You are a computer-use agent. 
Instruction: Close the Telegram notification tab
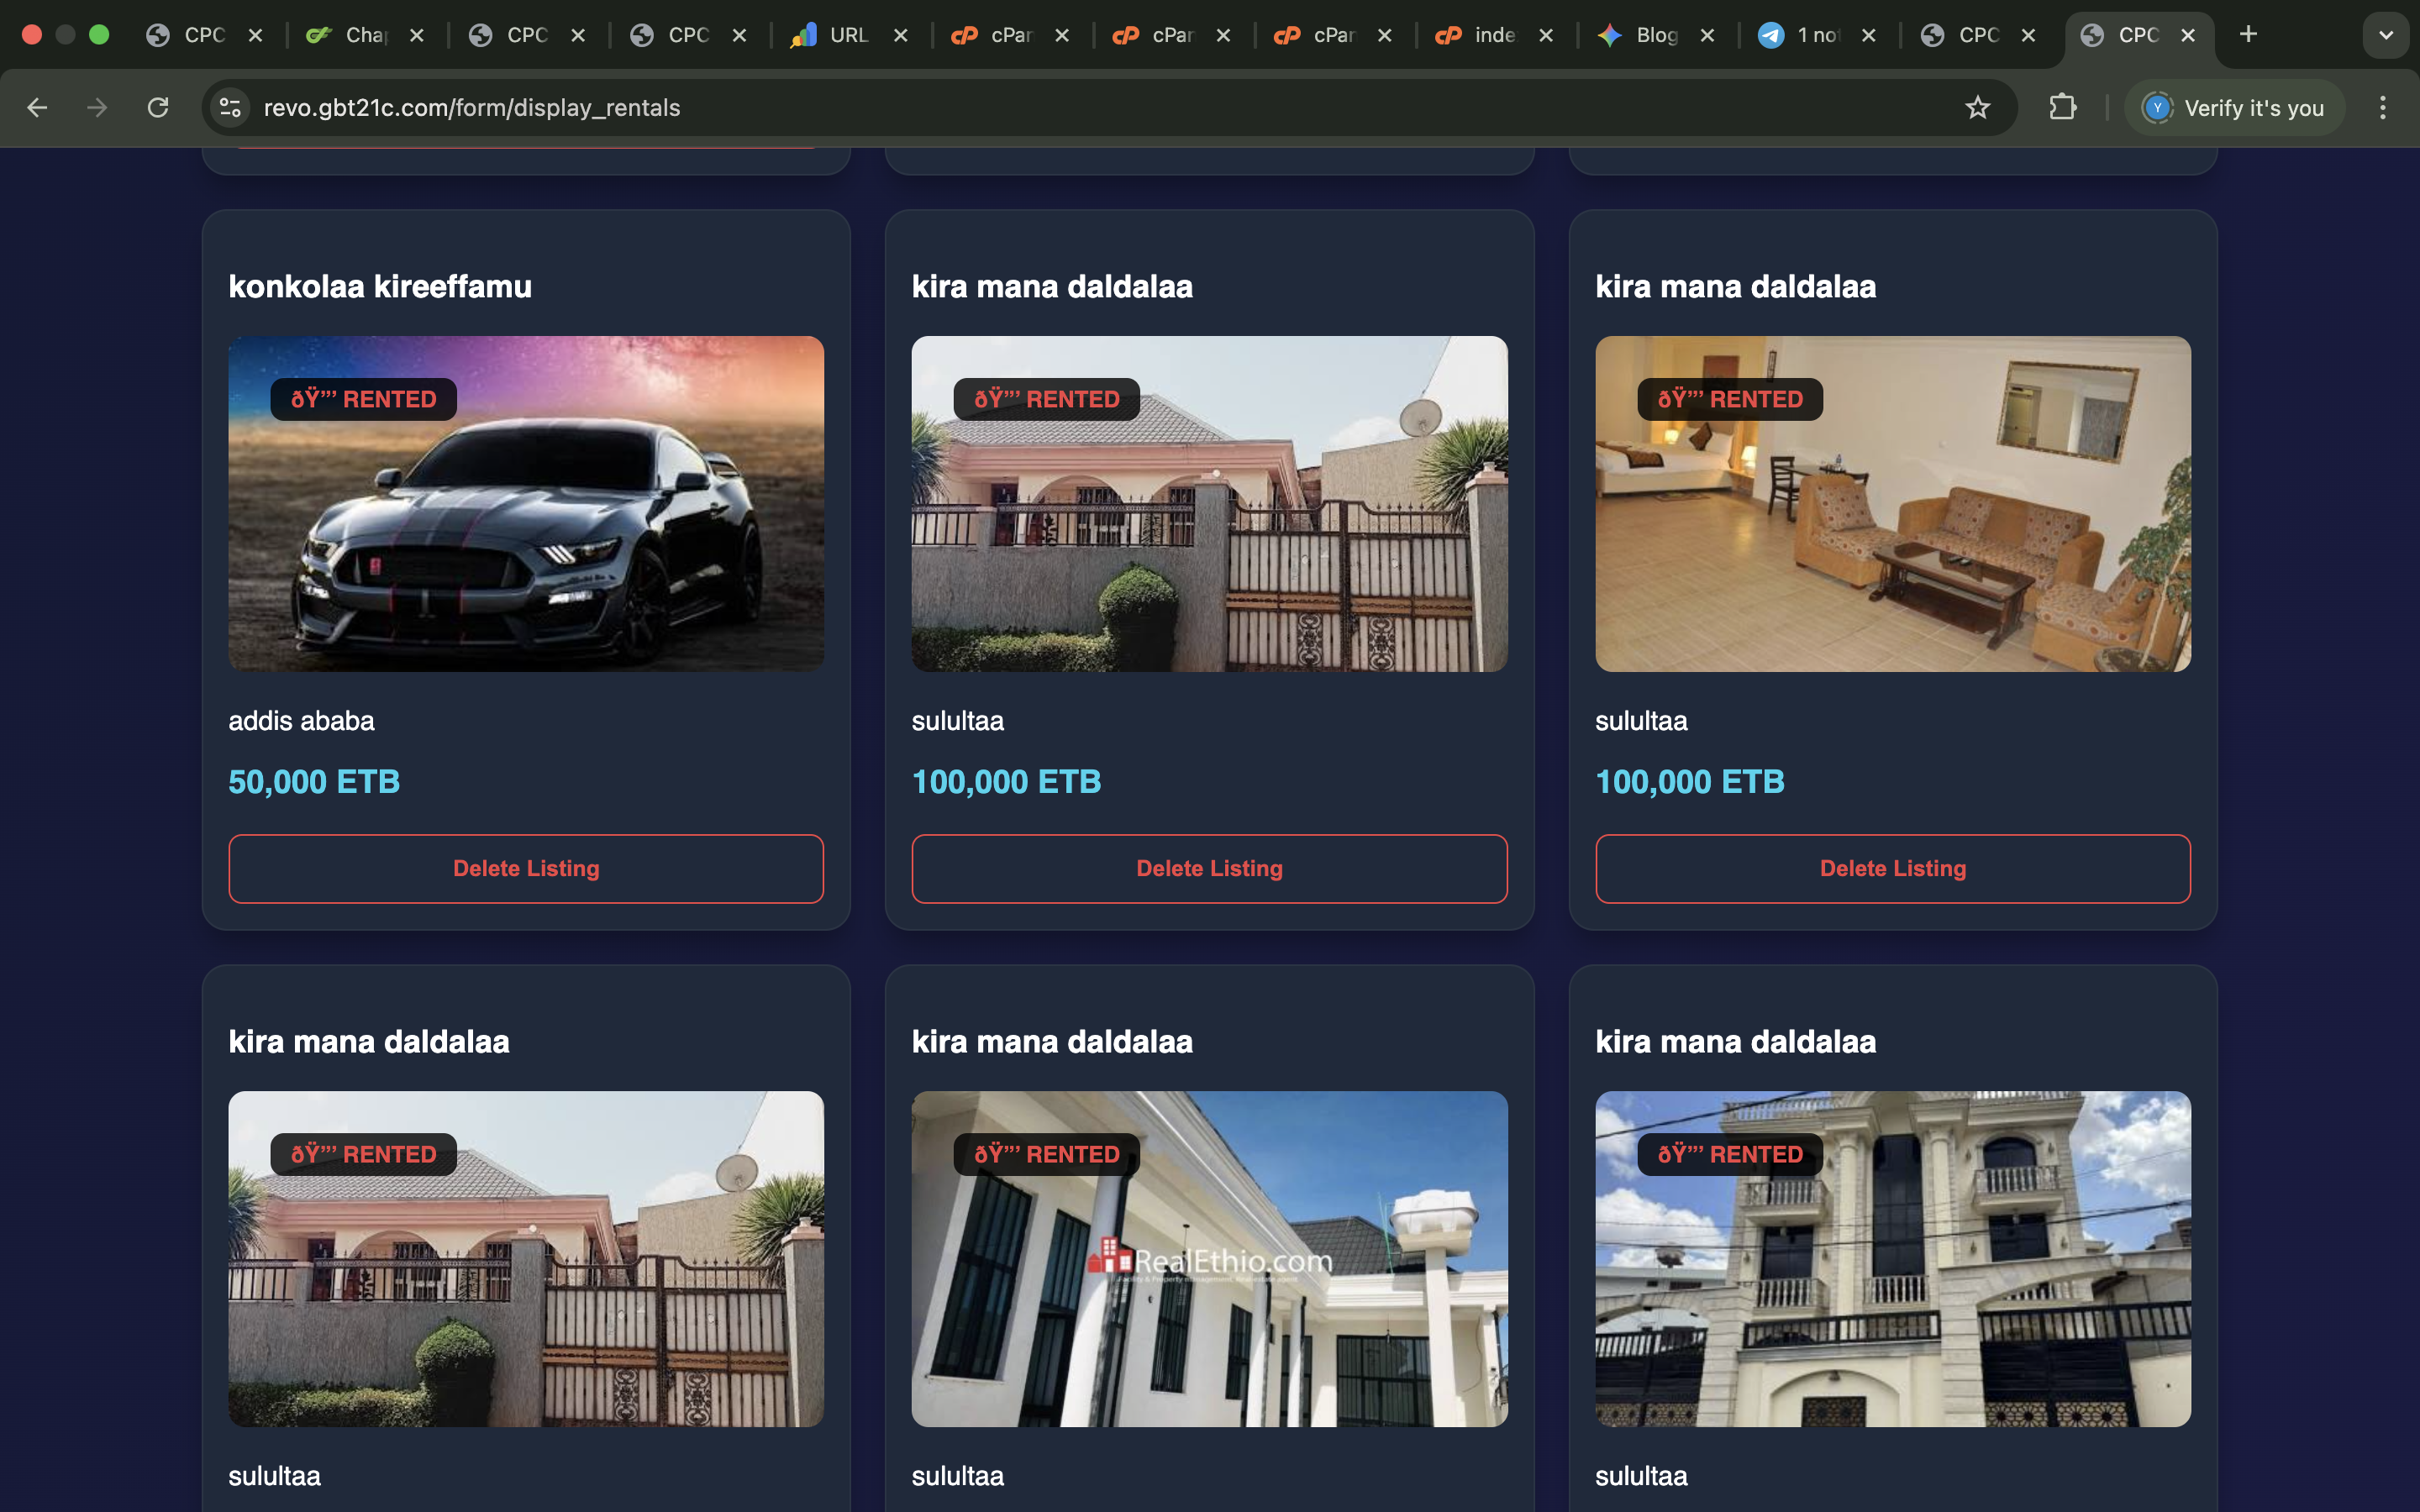1868,35
